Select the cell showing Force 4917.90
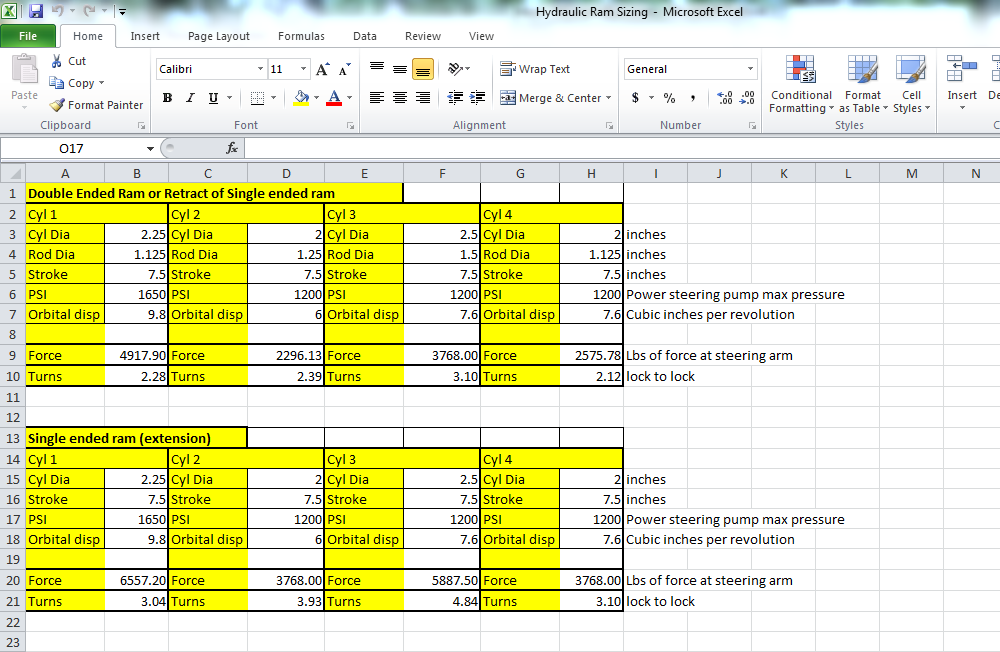The image size is (1000, 652). click(136, 355)
